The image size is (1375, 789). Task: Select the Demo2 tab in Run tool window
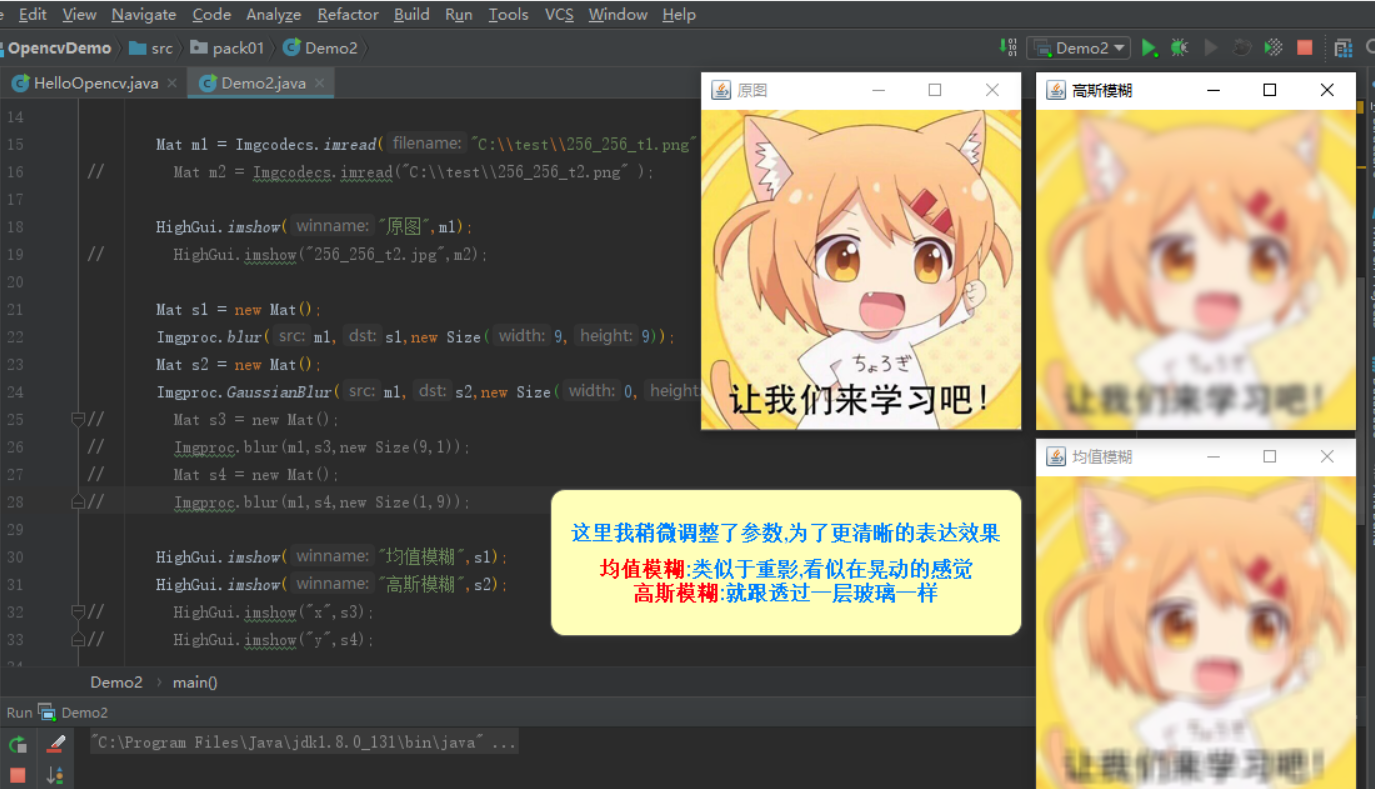[73, 712]
